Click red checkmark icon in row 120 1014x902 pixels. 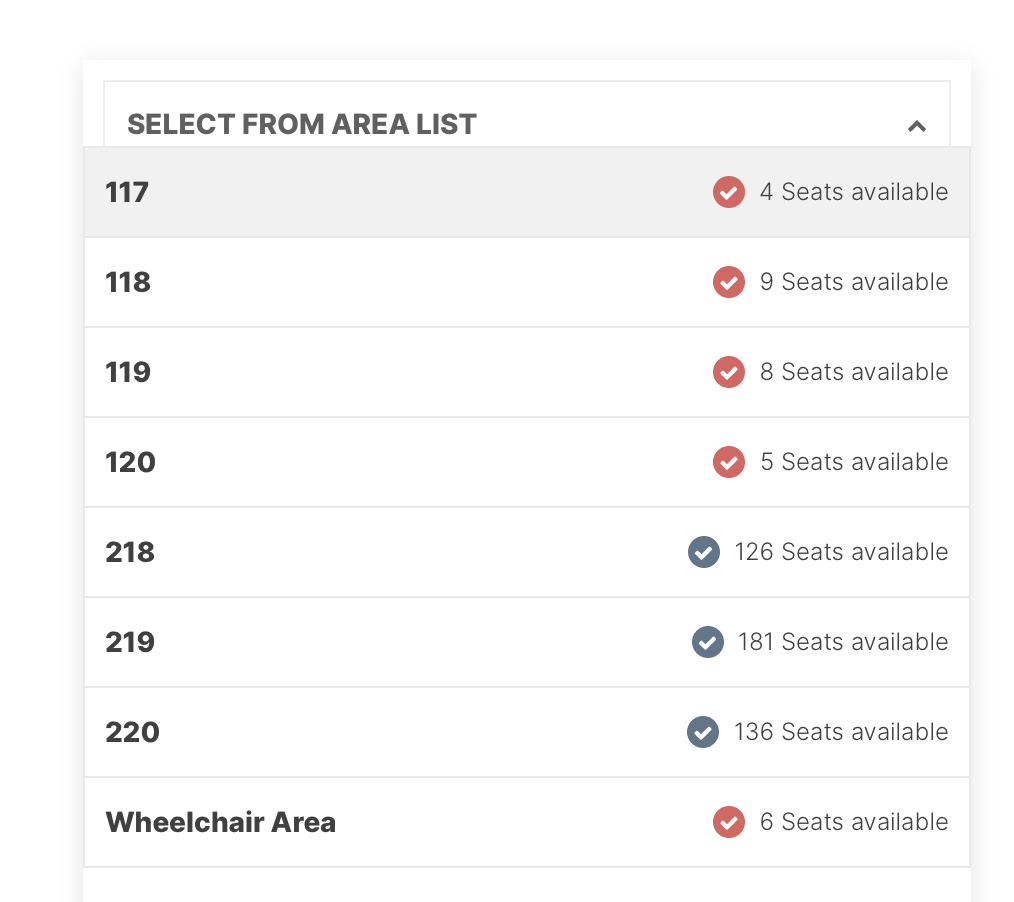[729, 462]
